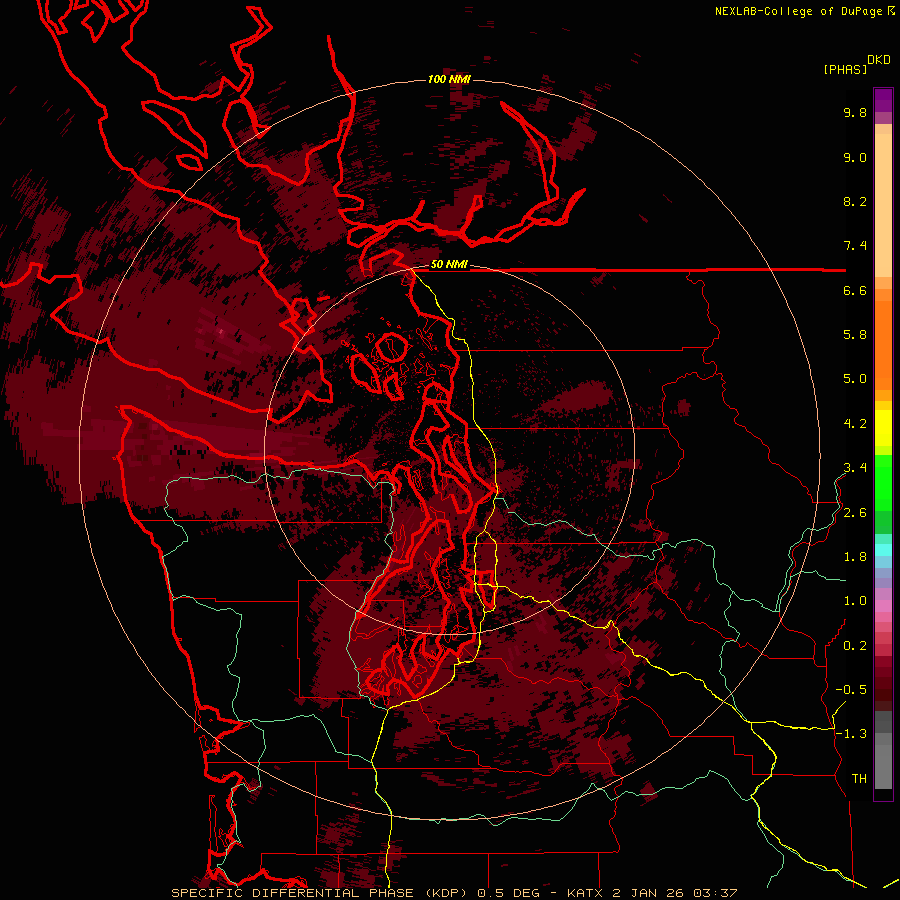Click the 9.8 scale value
Image resolution: width=900 pixels, height=900 pixels.
[855, 113]
